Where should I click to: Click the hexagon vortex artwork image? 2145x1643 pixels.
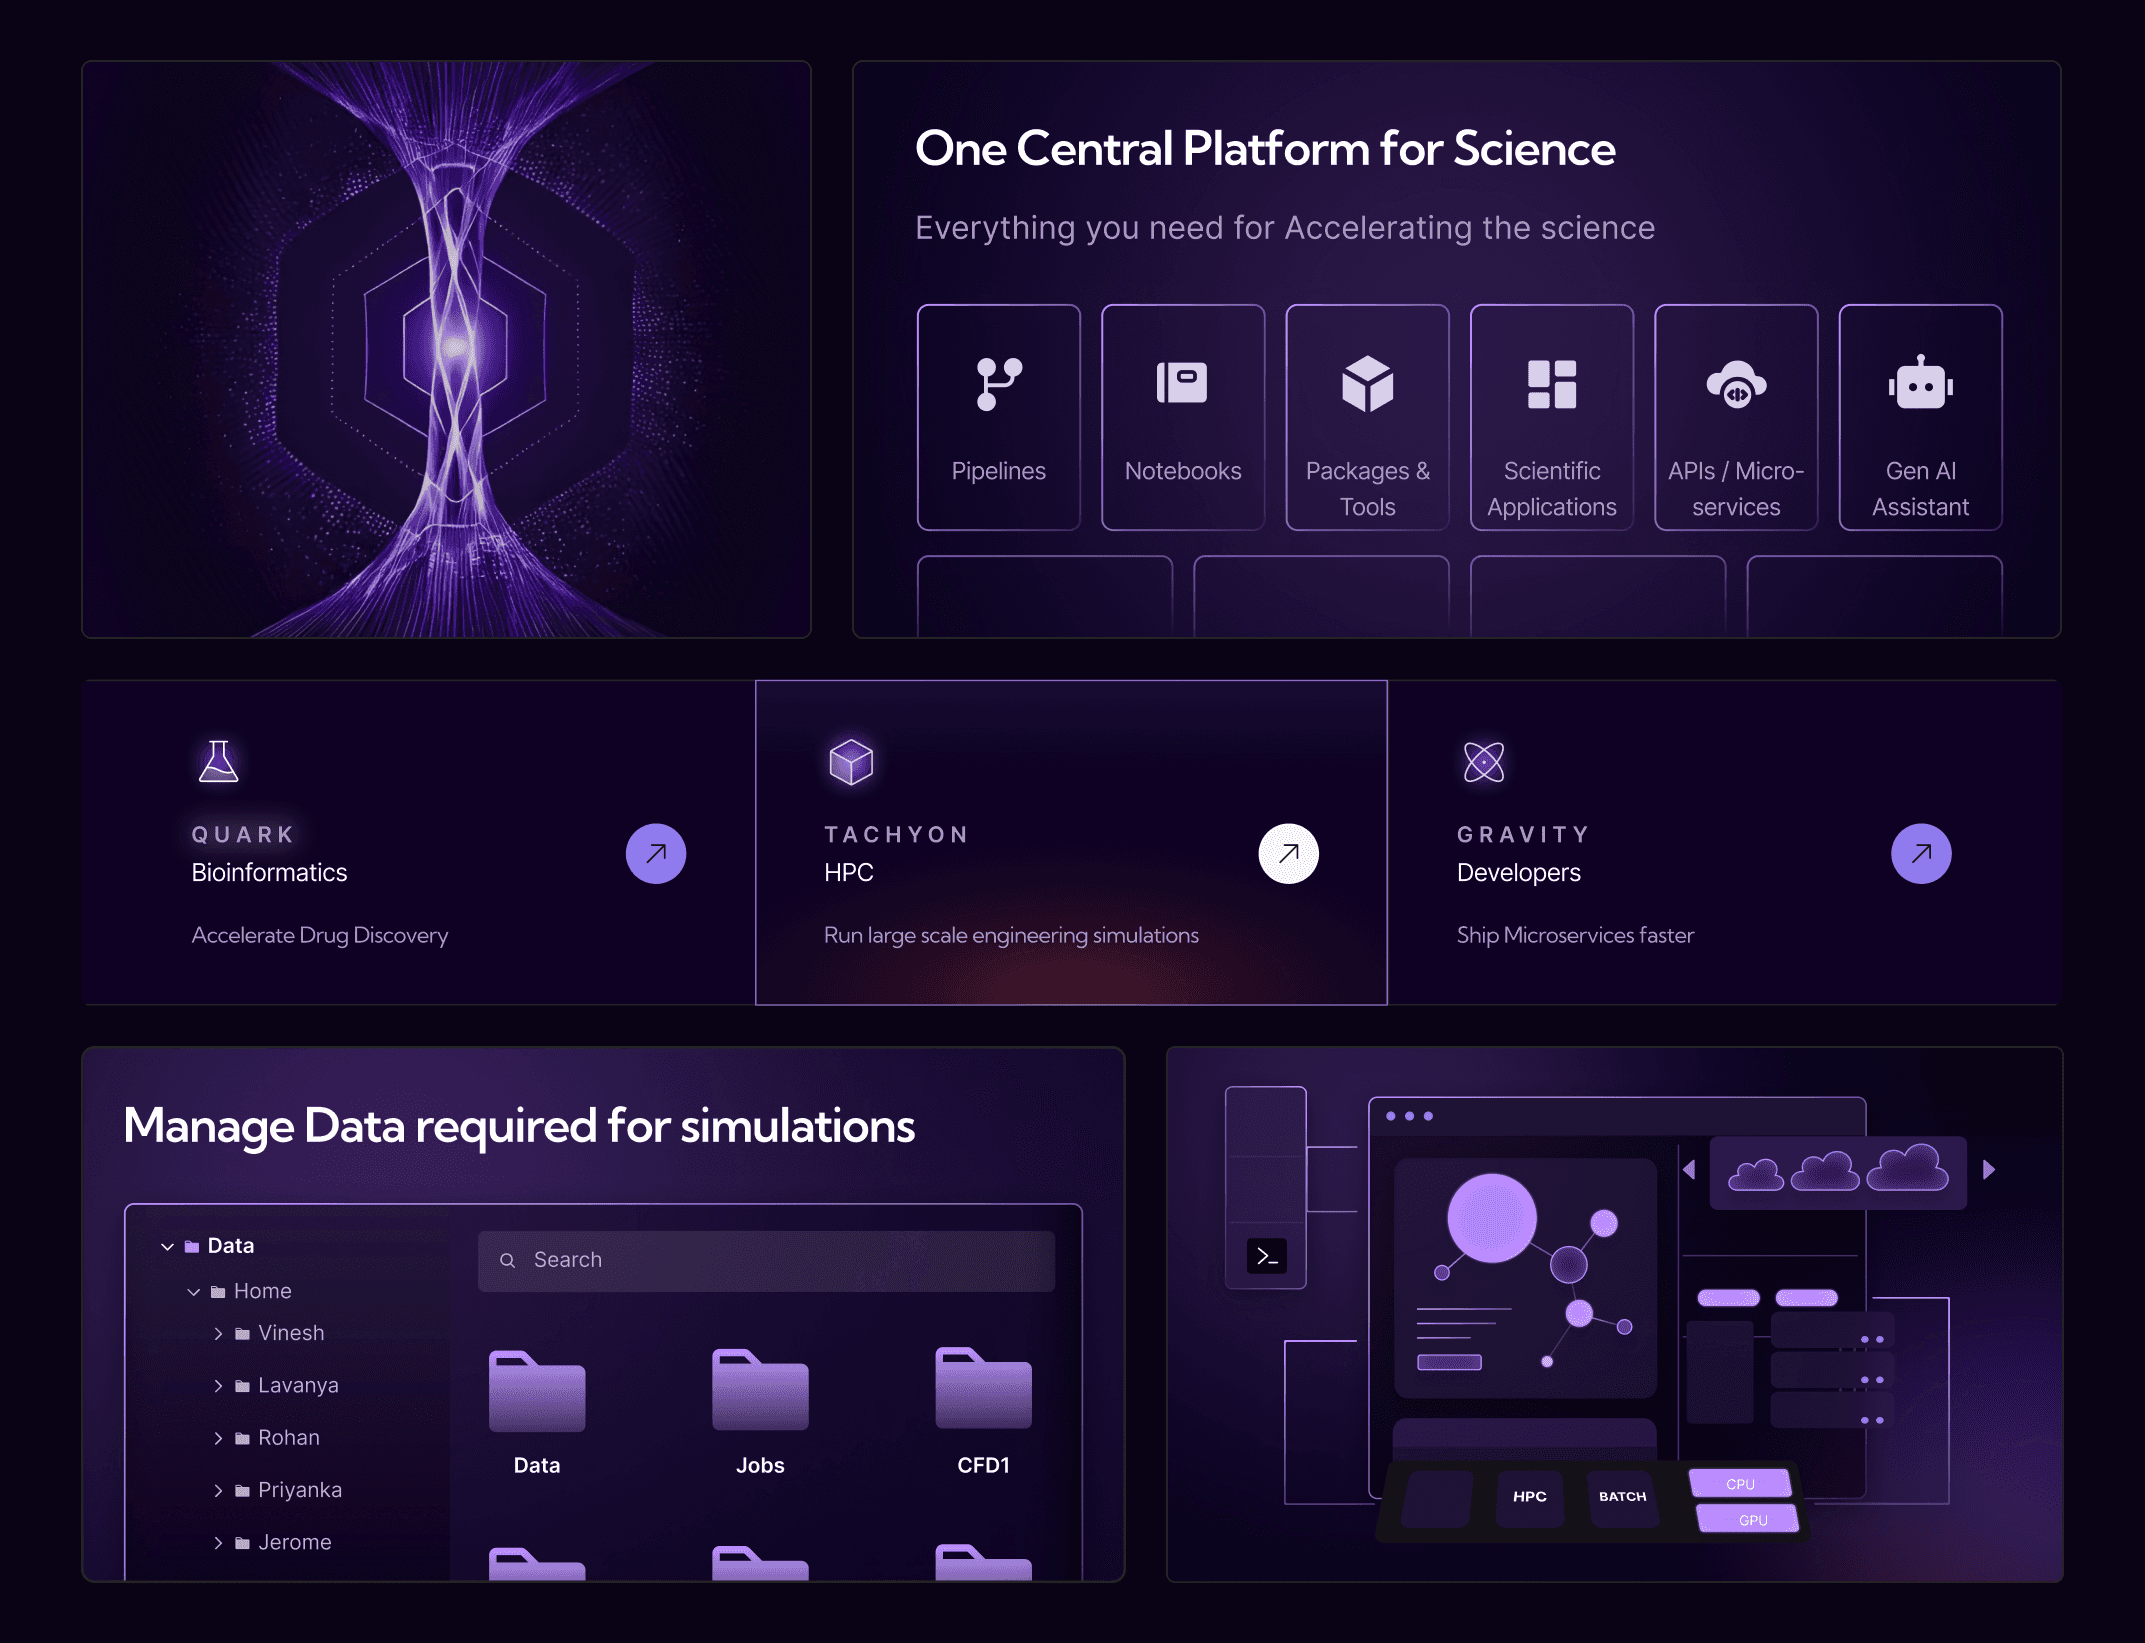click(x=446, y=349)
